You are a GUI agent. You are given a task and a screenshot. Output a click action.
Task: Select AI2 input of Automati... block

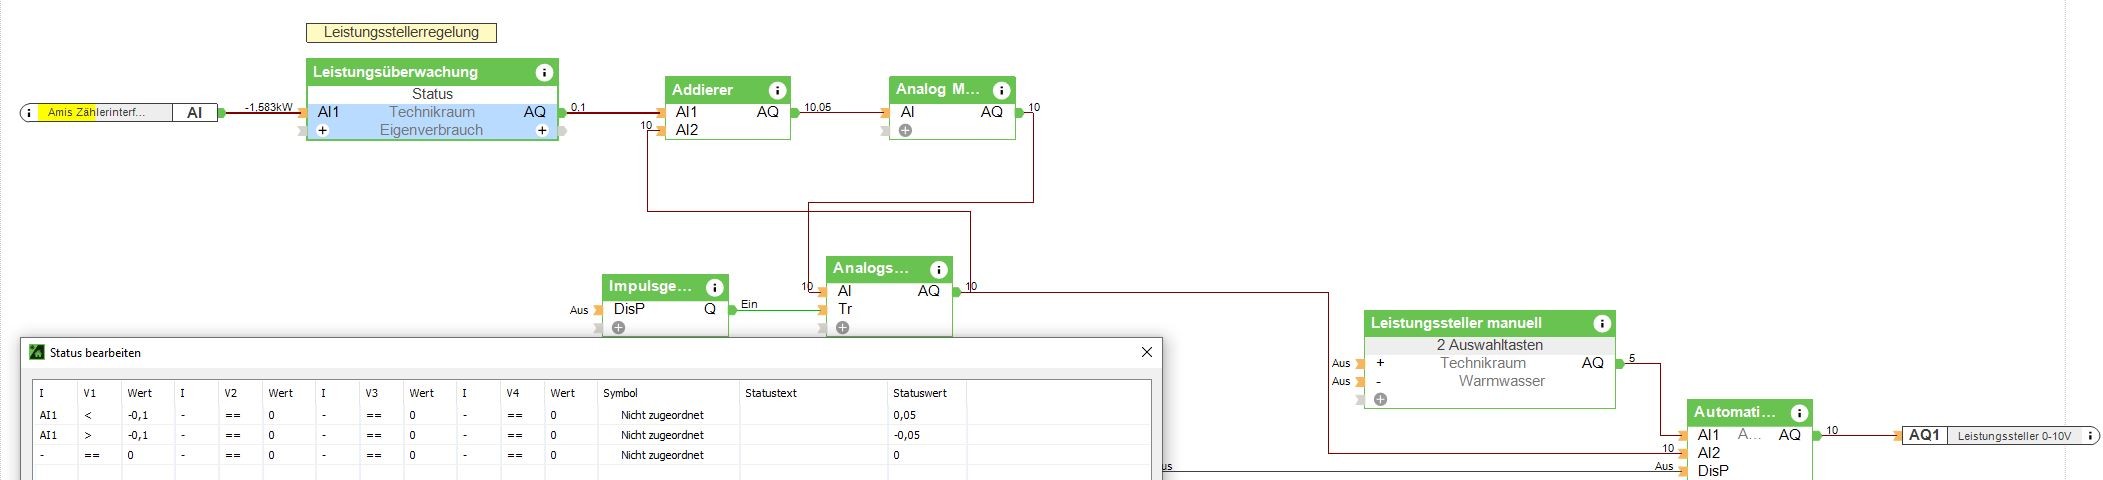pos(1709,453)
